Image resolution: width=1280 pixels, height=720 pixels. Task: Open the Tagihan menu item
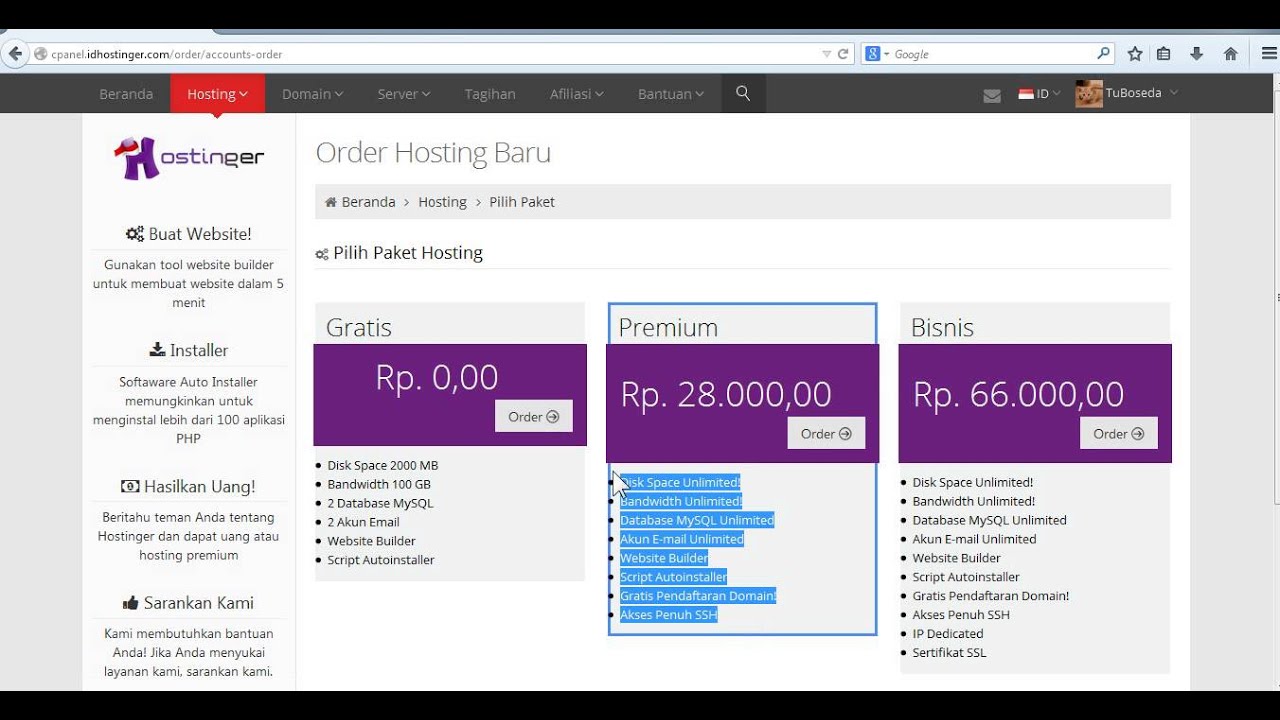(x=490, y=94)
